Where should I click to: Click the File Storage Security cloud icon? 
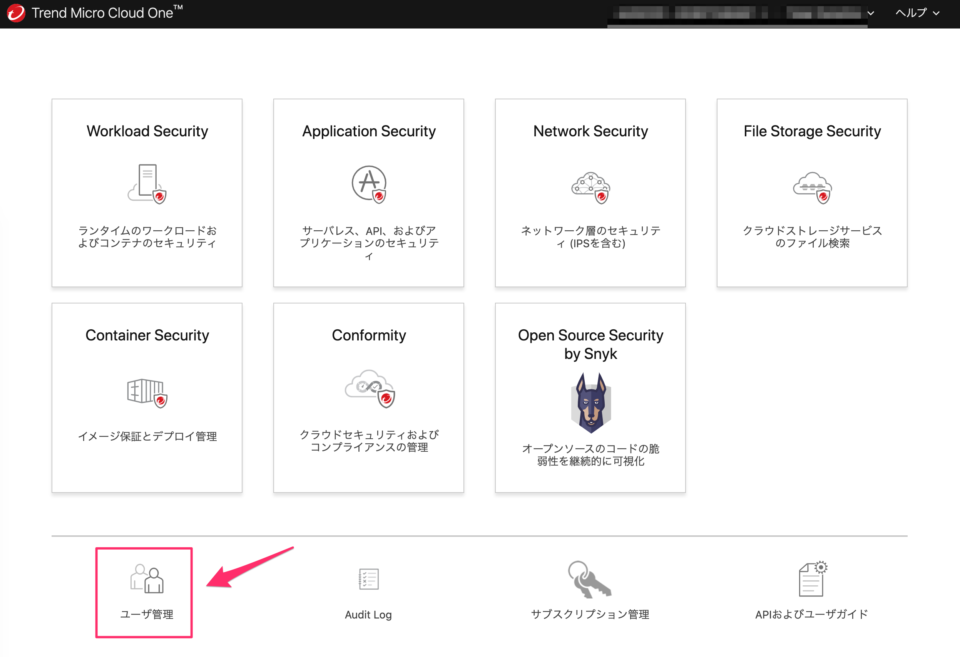click(811, 184)
